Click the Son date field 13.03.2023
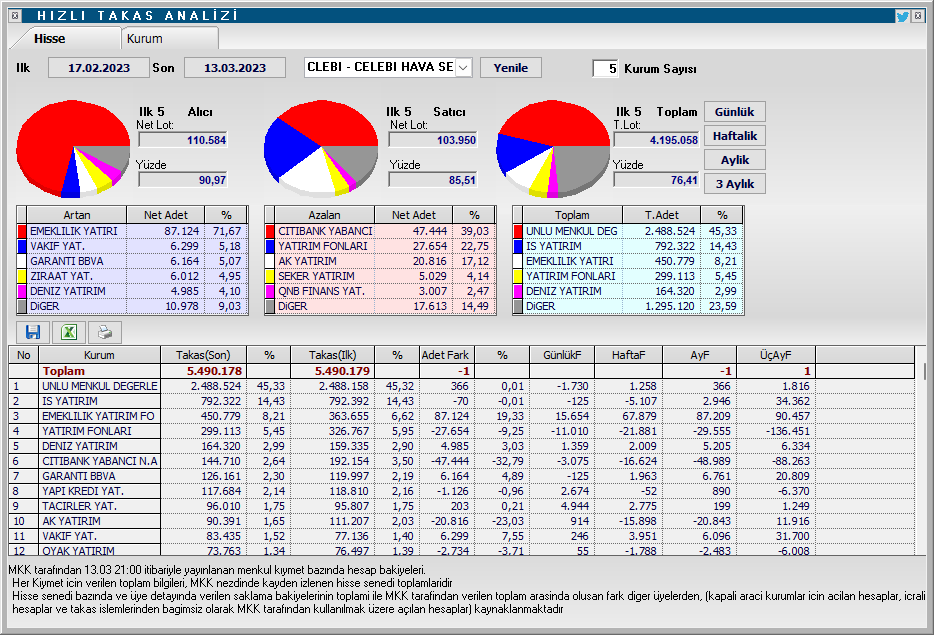This screenshot has height=635, width=934. click(x=235, y=67)
